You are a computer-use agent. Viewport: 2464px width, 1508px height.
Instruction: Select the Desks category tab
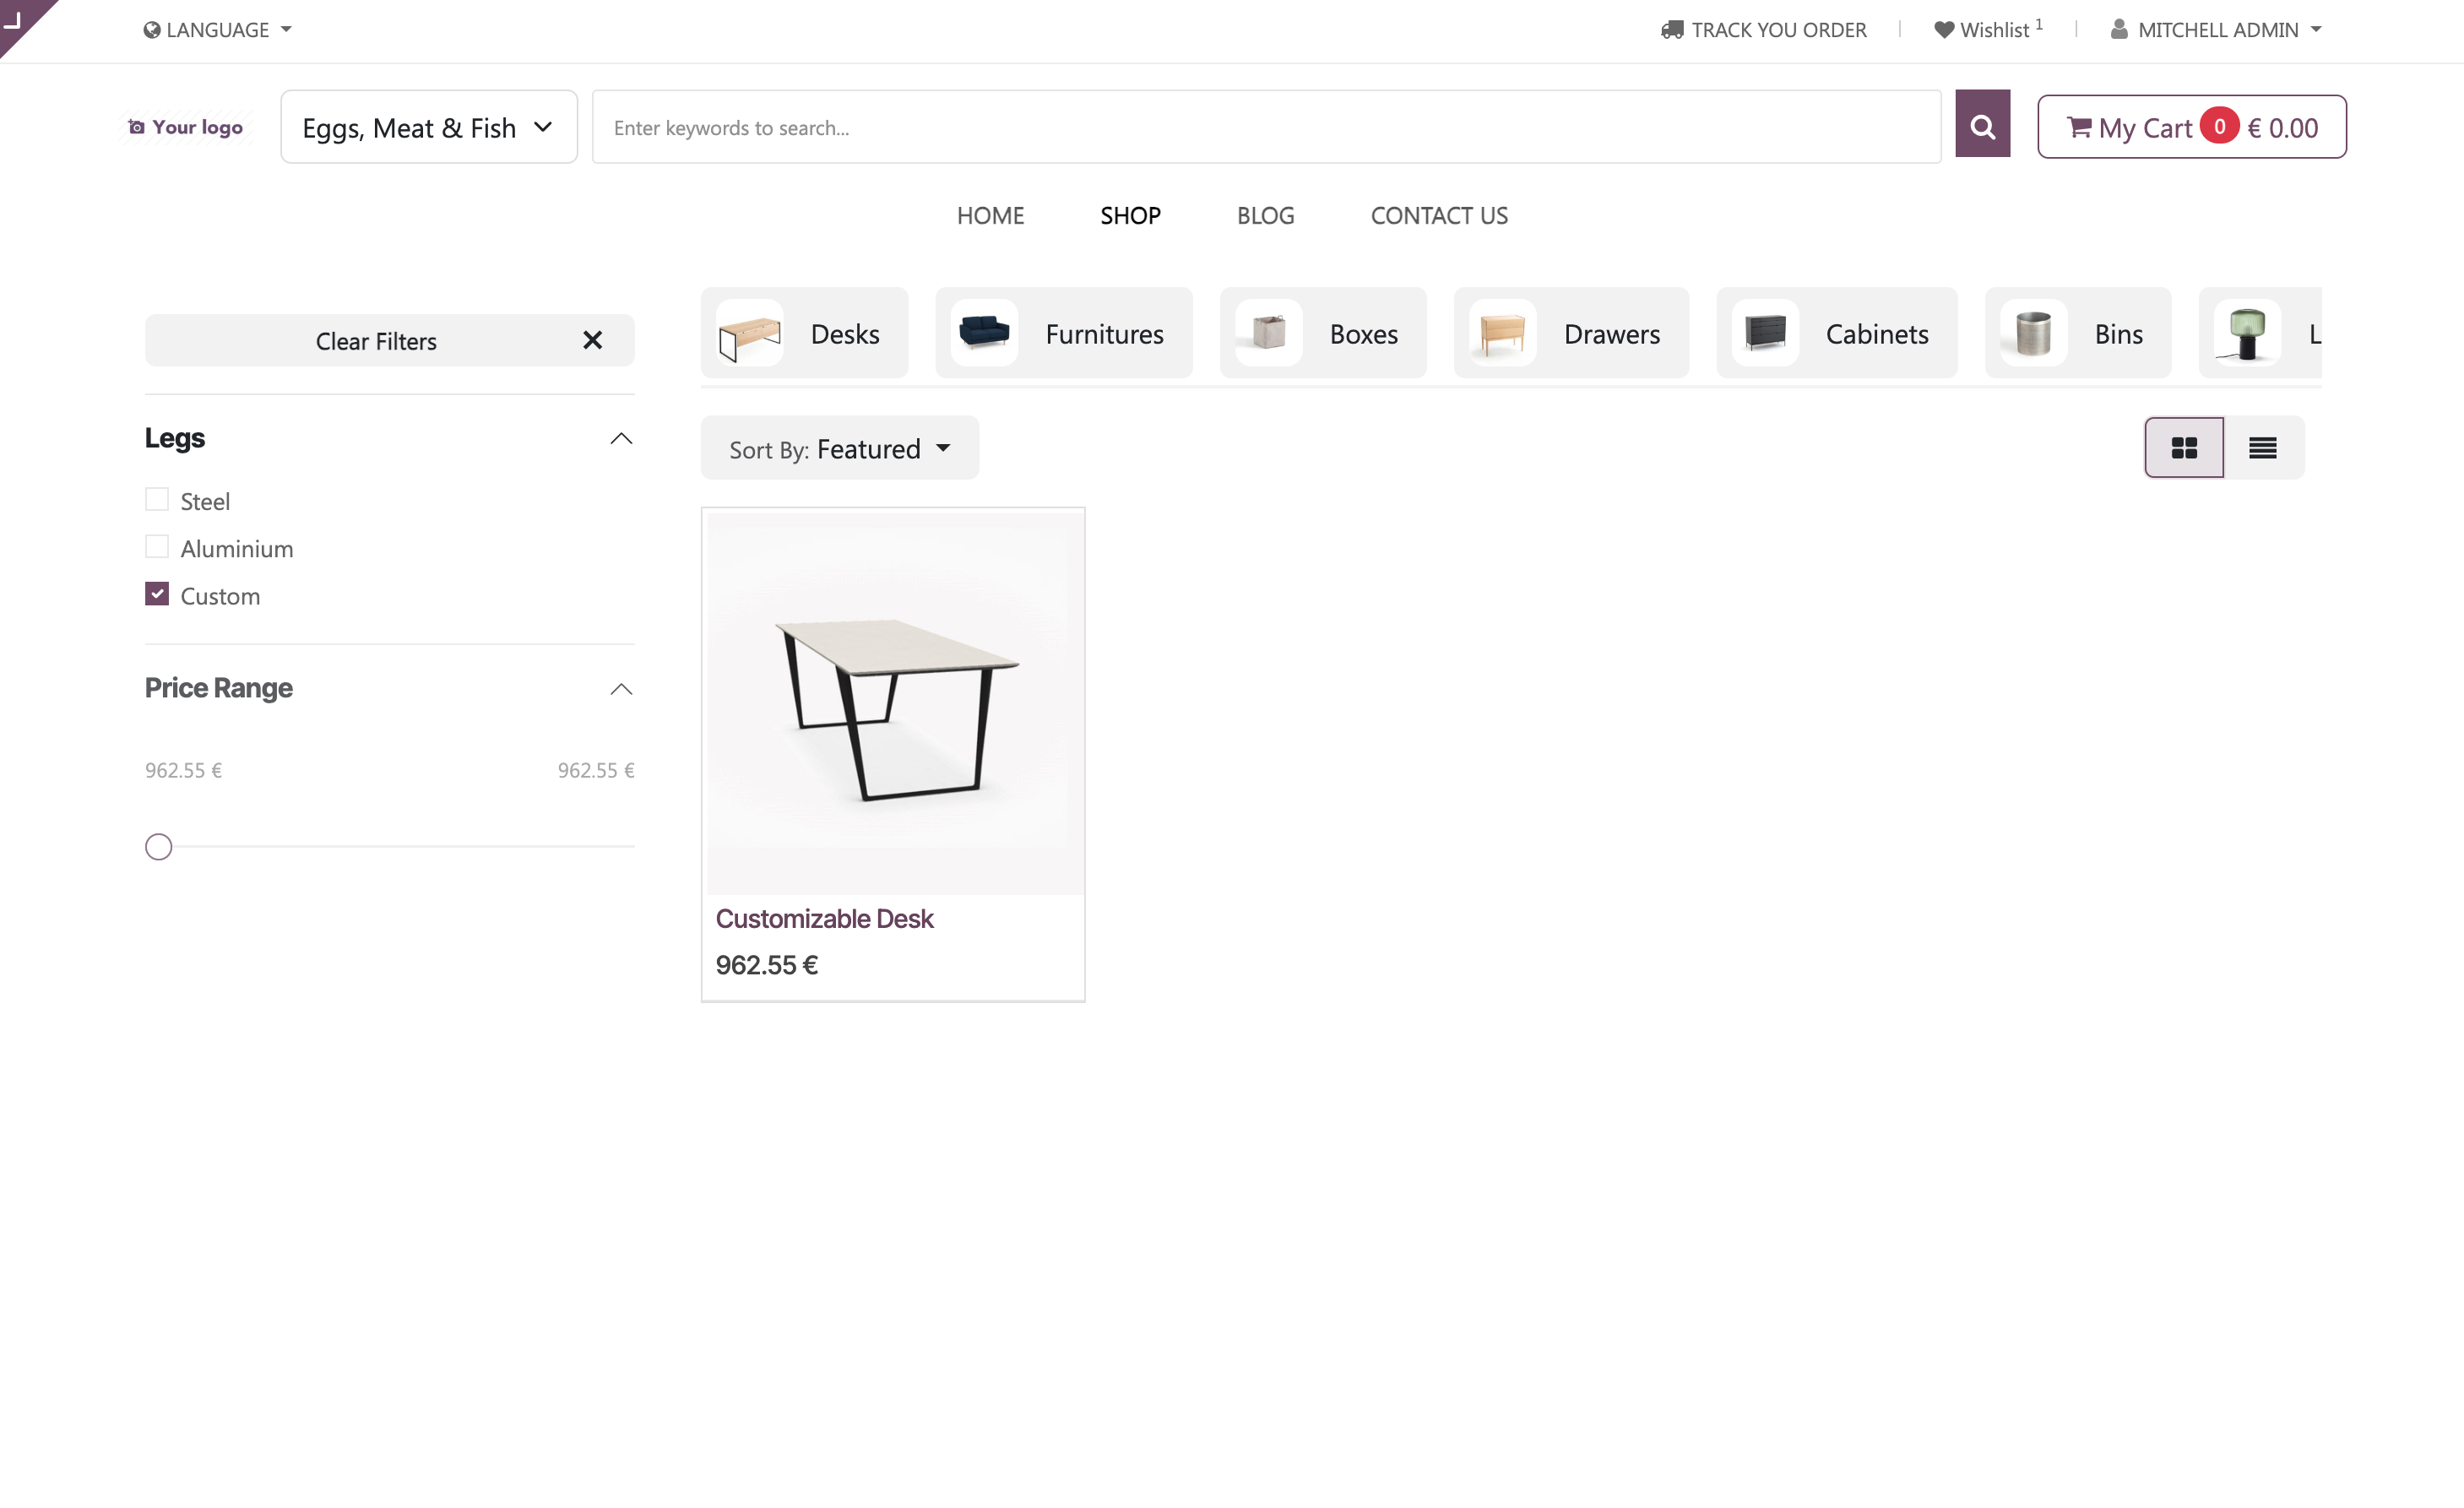click(x=804, y=333)
